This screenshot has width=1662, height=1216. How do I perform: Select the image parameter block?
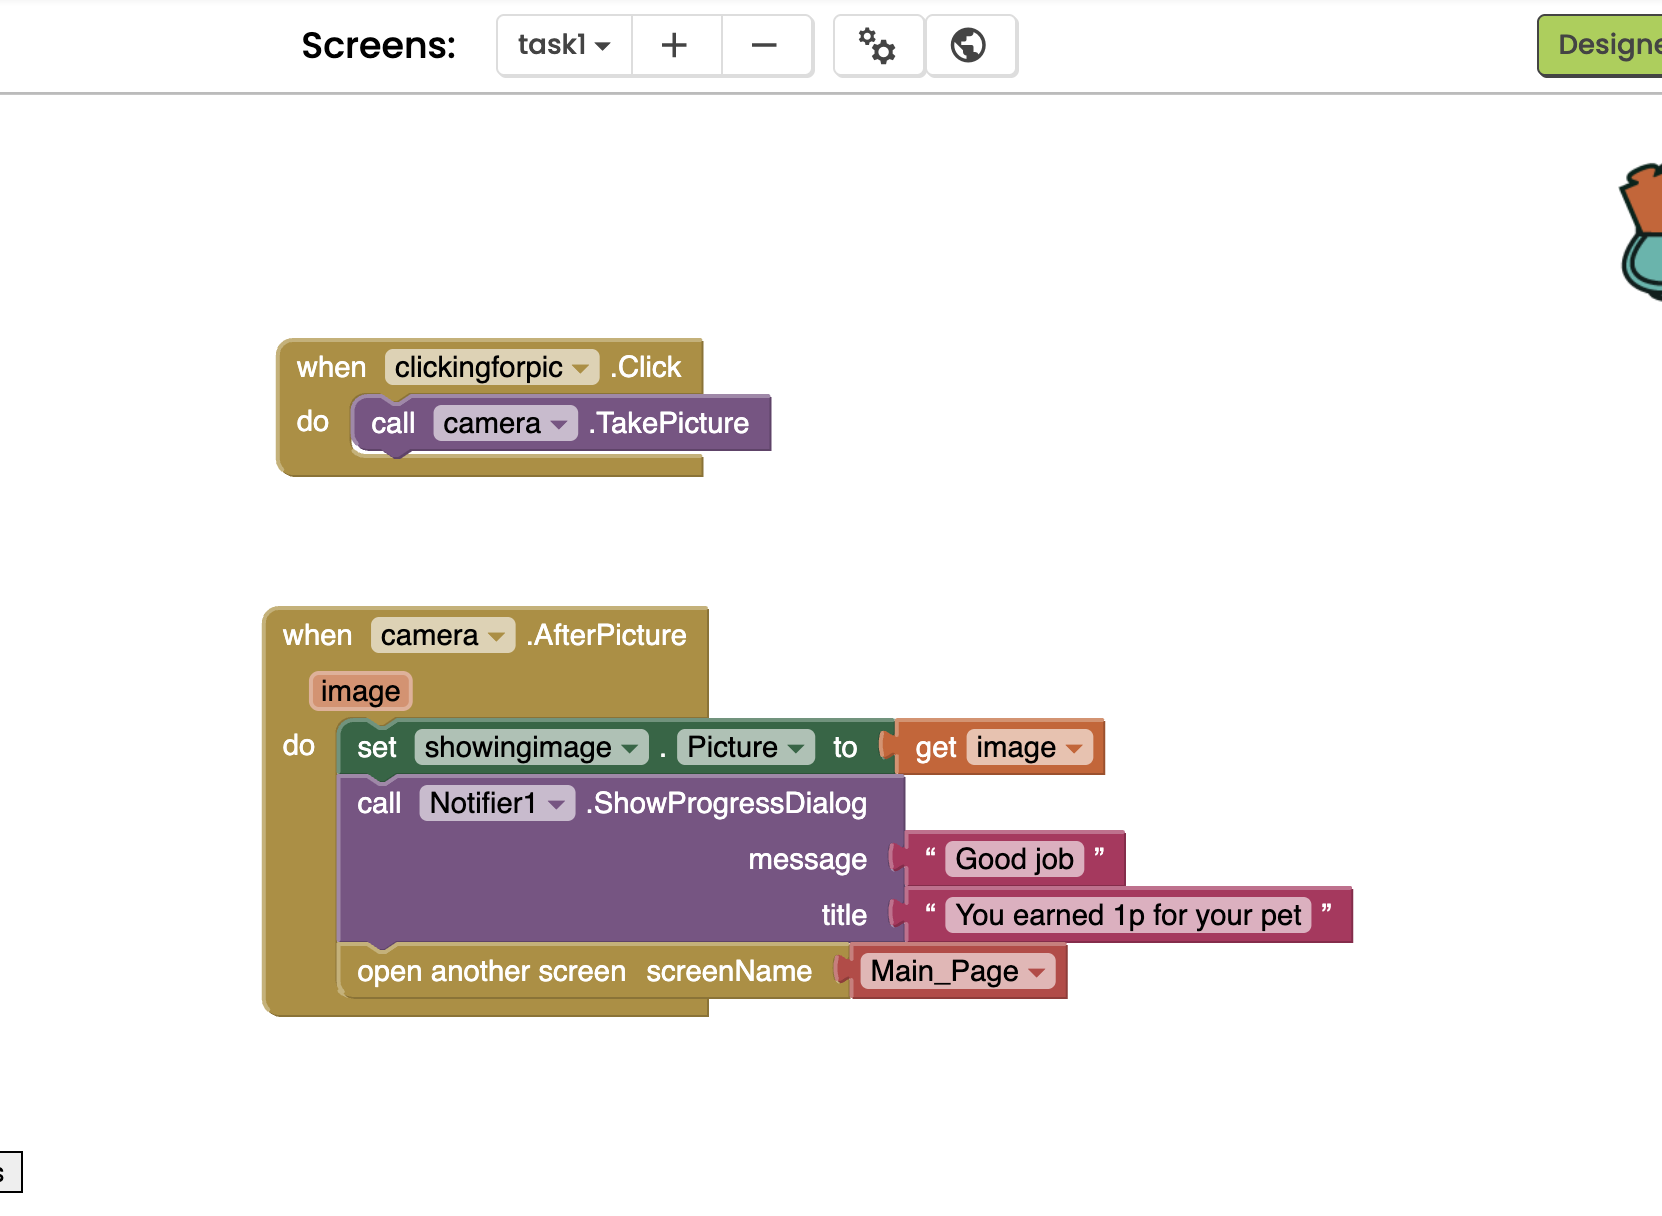tap(360, 691)
